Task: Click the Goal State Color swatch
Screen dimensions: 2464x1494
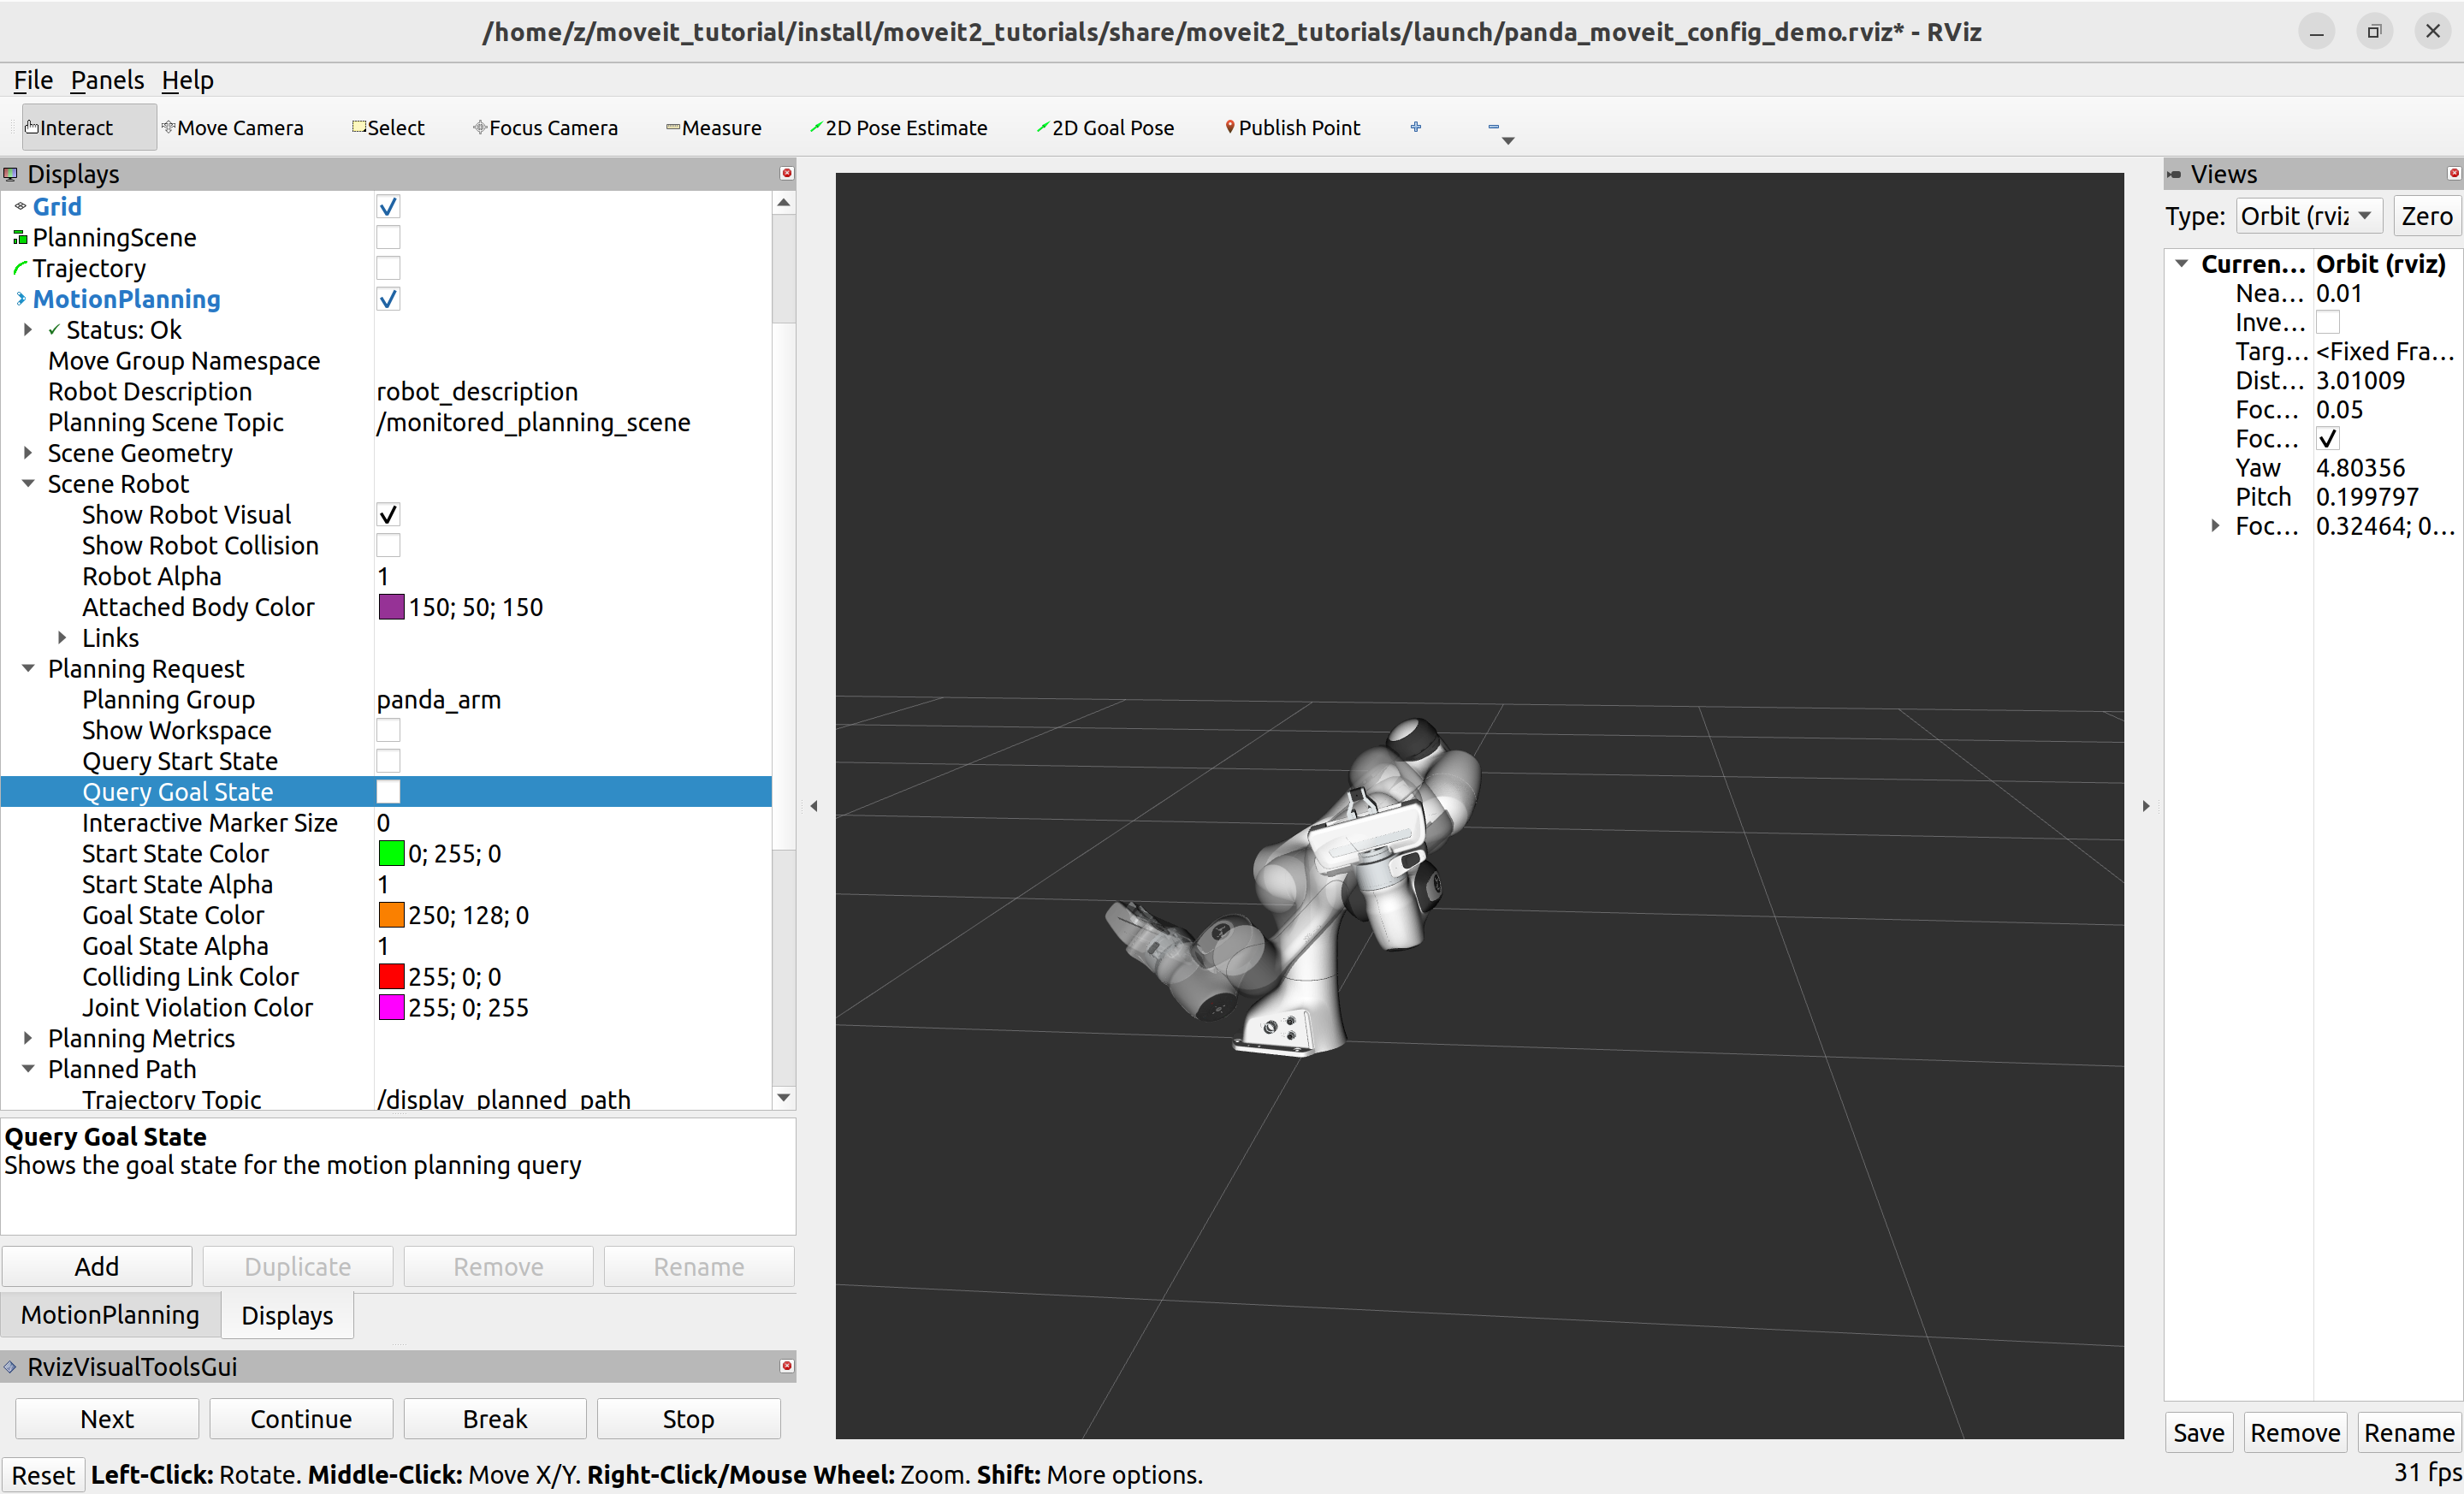Action: [391, 915]
